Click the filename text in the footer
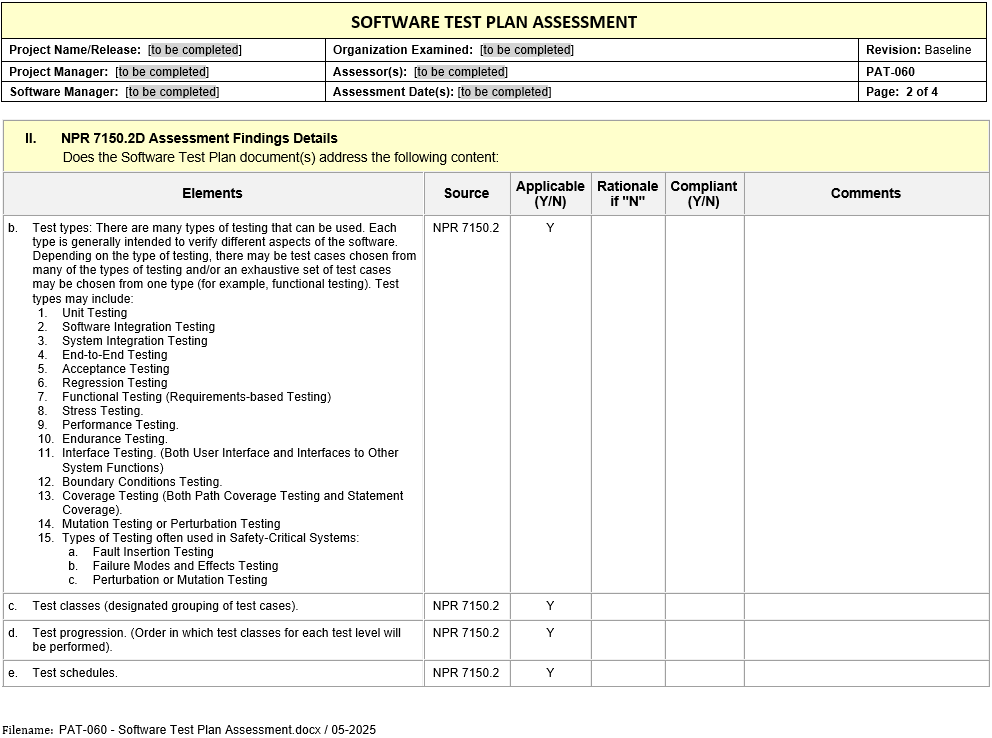This screenshot has width=992, height=738. pyautogui.click(x=189, y=730)
